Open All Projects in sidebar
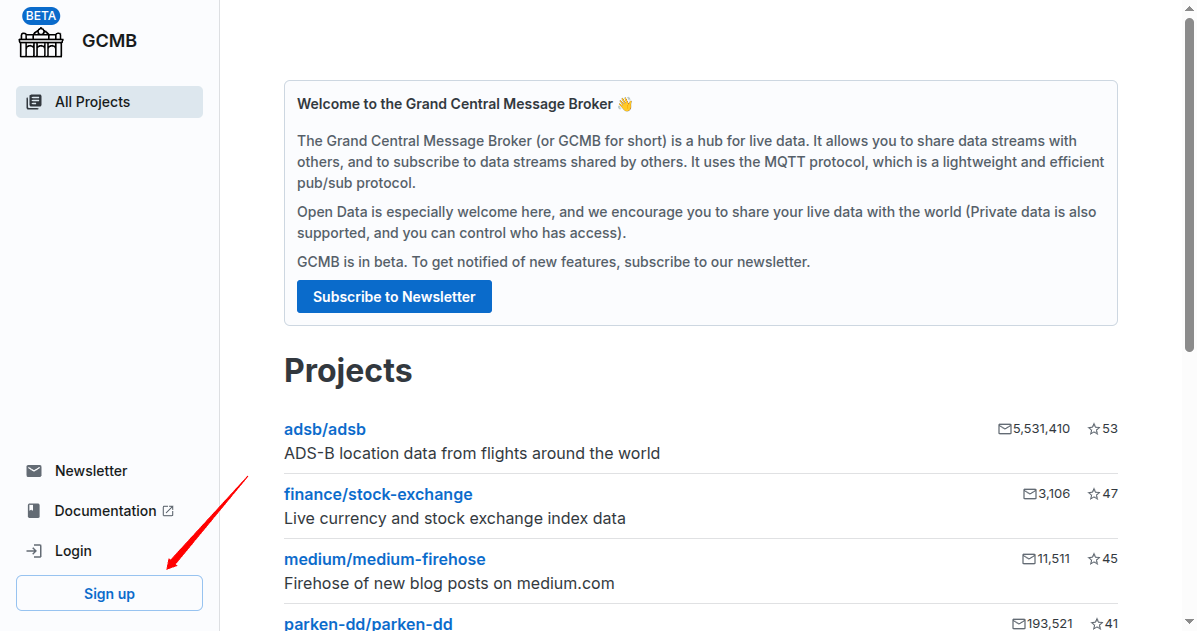 click(x=109, y=102)
